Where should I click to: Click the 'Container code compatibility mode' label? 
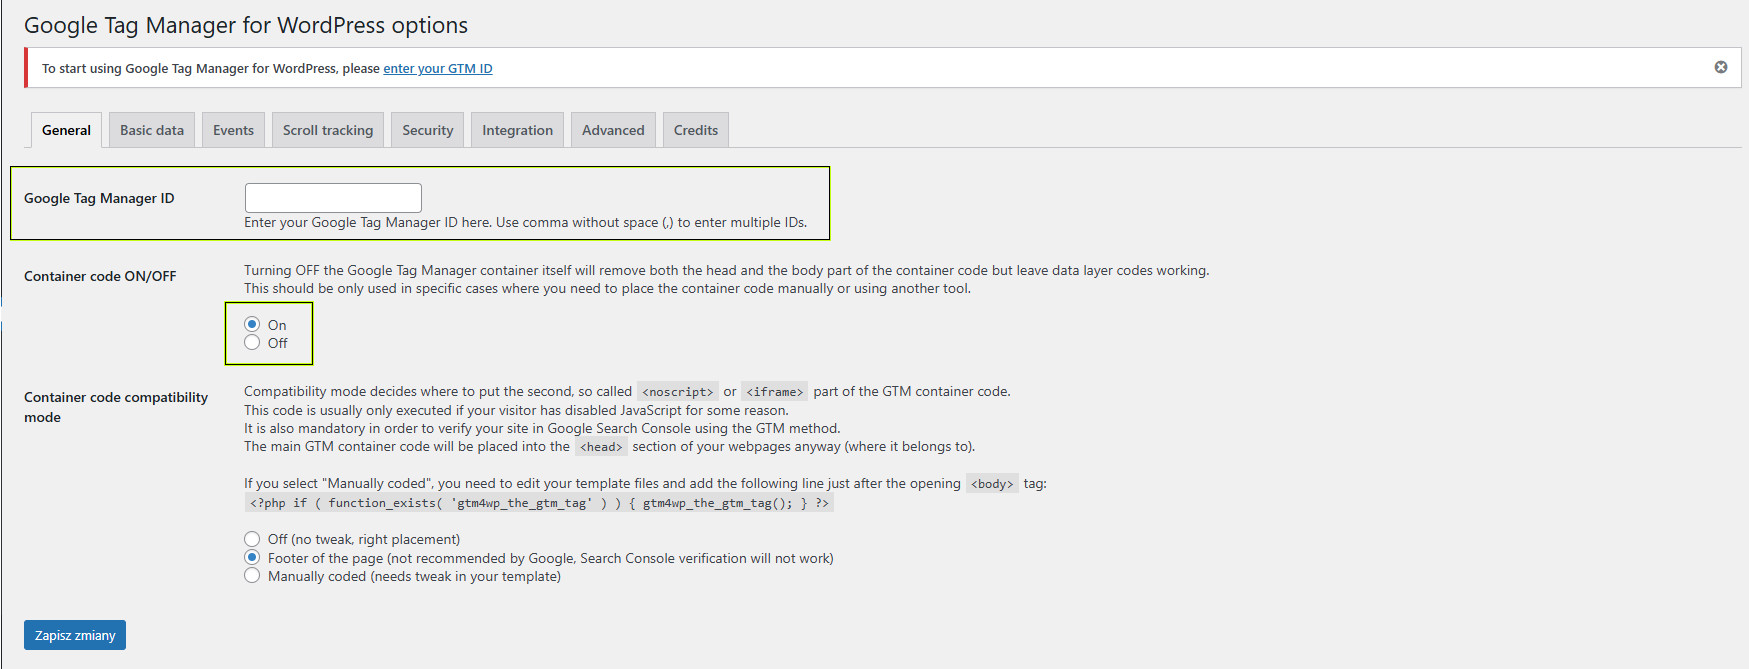[116, 407]
